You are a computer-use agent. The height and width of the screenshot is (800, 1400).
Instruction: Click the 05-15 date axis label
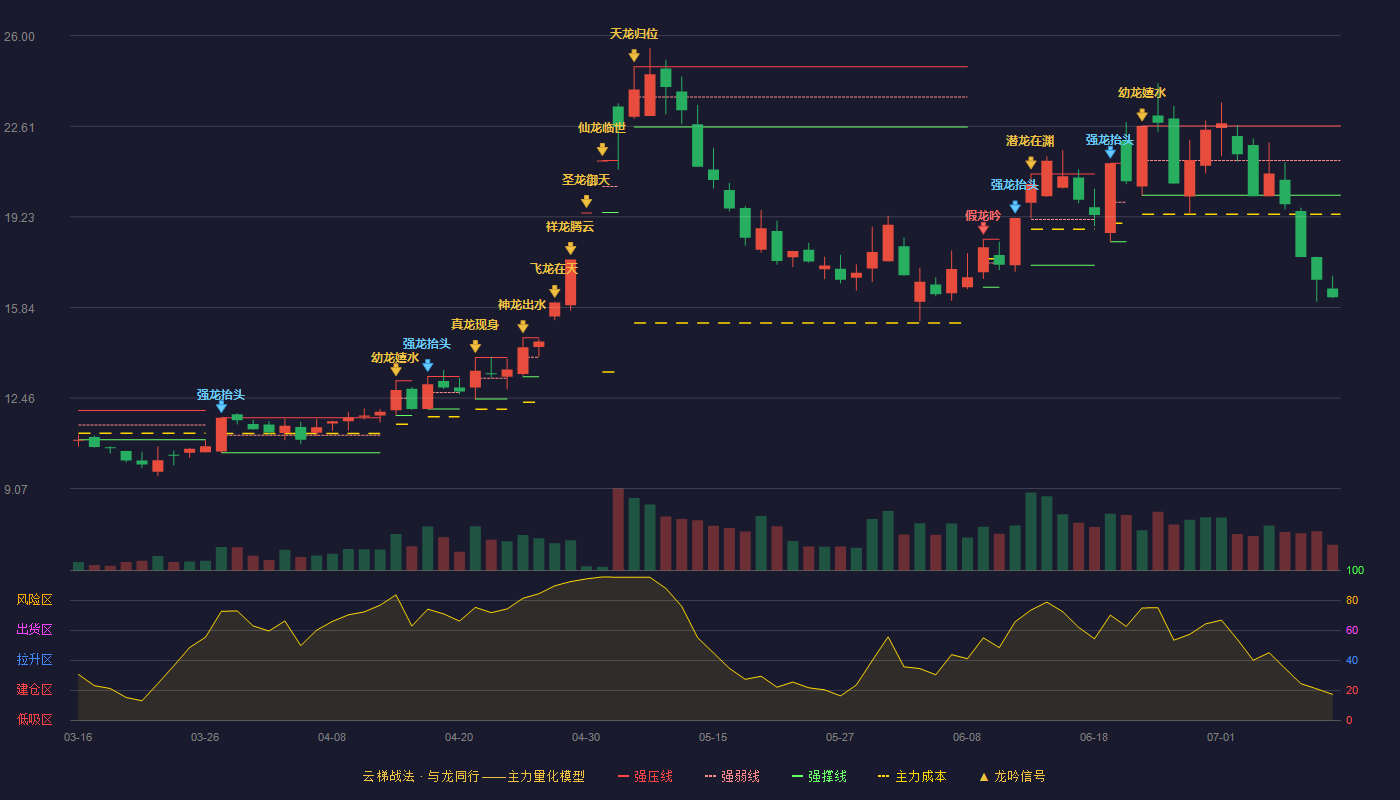pyautogui.click(x=713, y=737)
